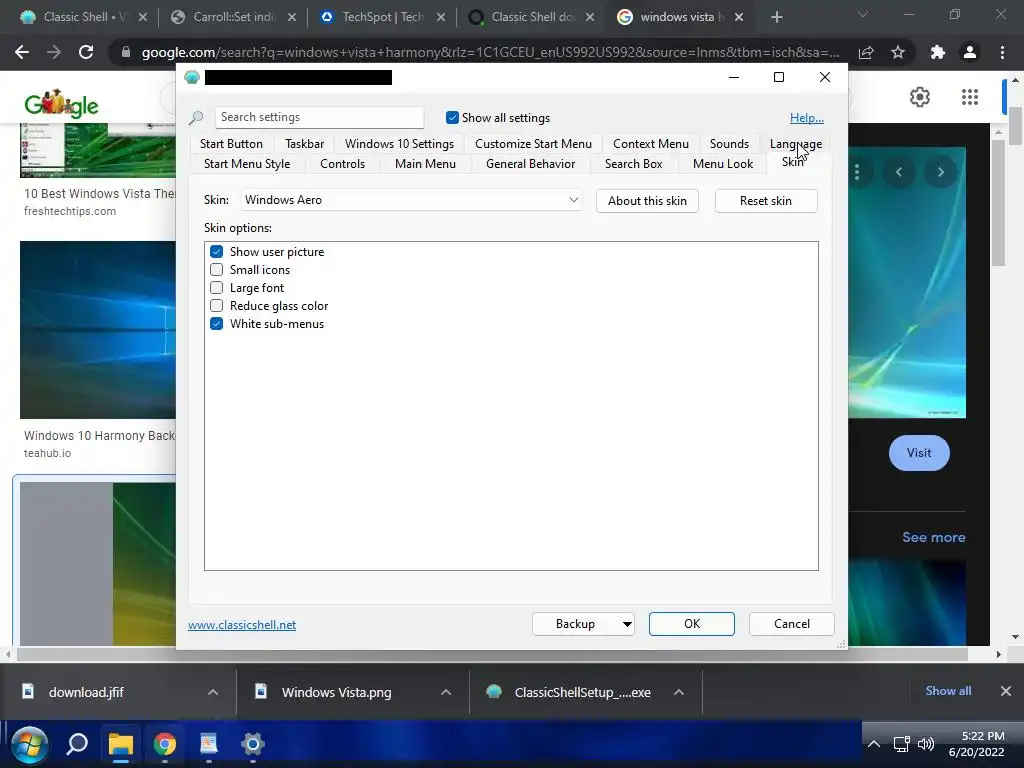Viewport: 1024px width, 768px height.
Task: Toggle Show all settings checkbox
Action: (x=452, y=118)
